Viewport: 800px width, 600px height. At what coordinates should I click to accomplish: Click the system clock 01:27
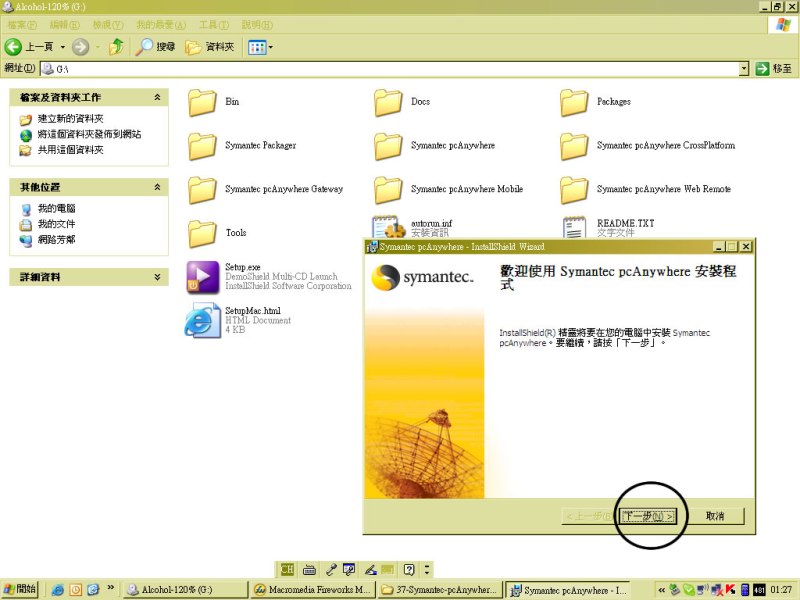[781, 590]
